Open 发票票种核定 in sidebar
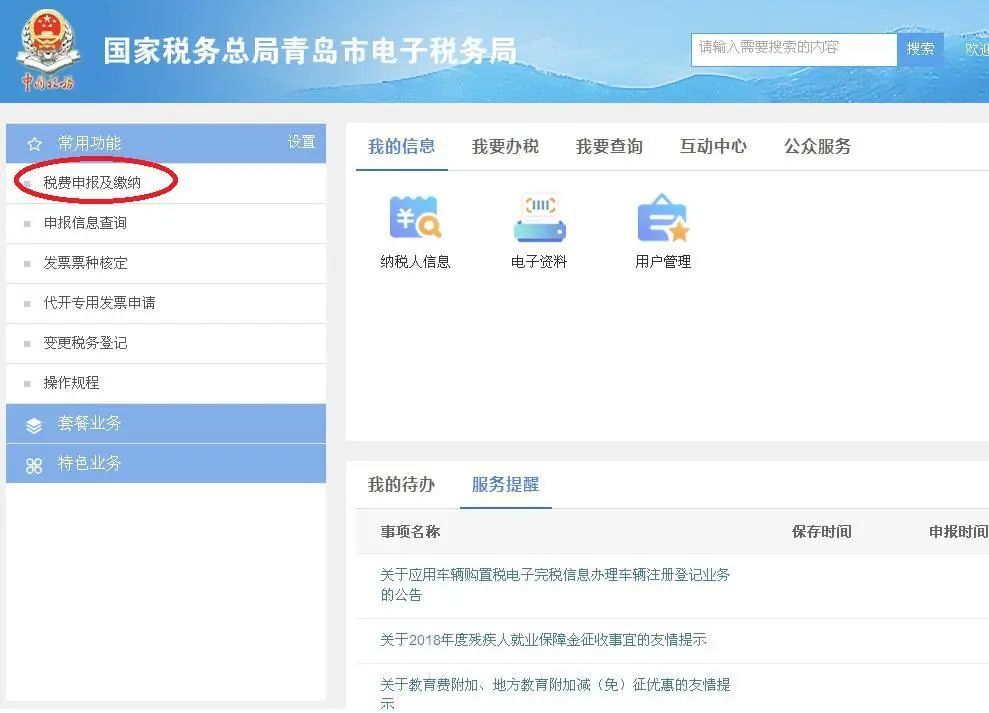The image size is (989, 713). click(166, 263)
